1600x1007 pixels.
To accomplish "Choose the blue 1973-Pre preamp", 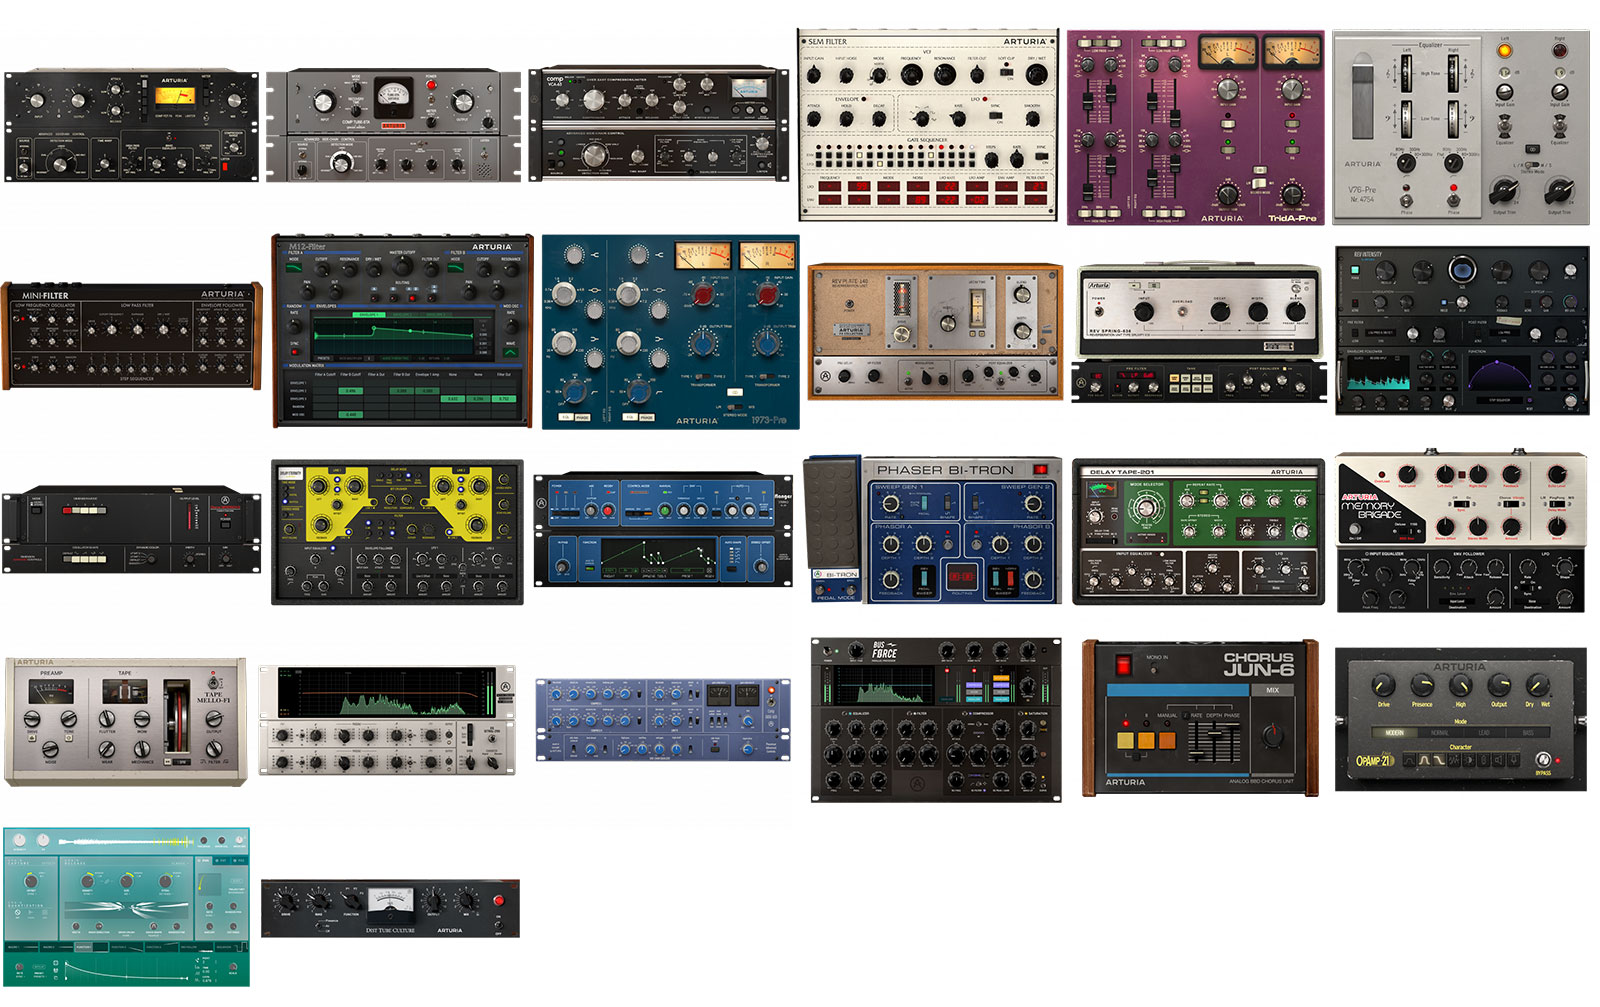I will (671, 332).
